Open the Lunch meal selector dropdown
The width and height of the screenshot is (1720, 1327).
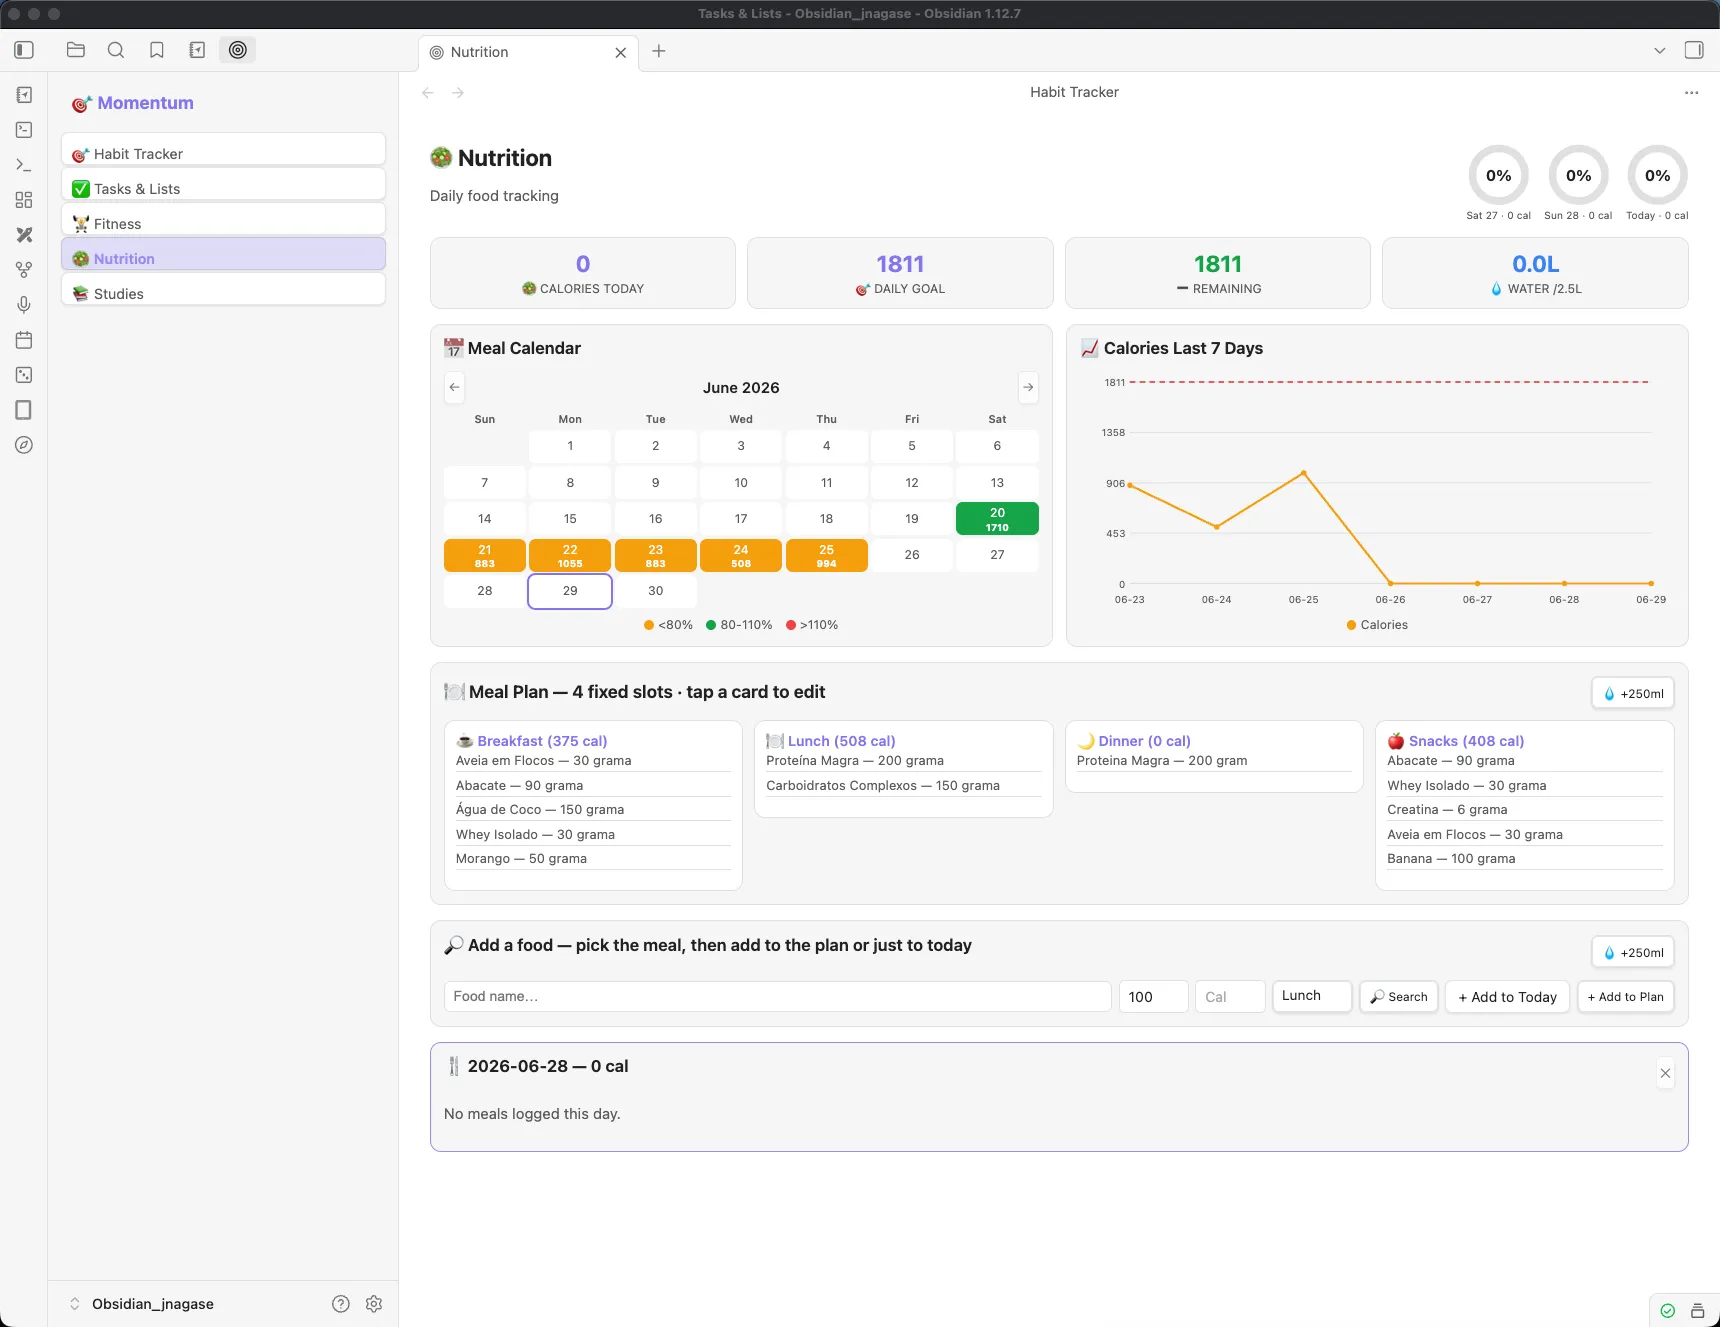coord(1312,996)
